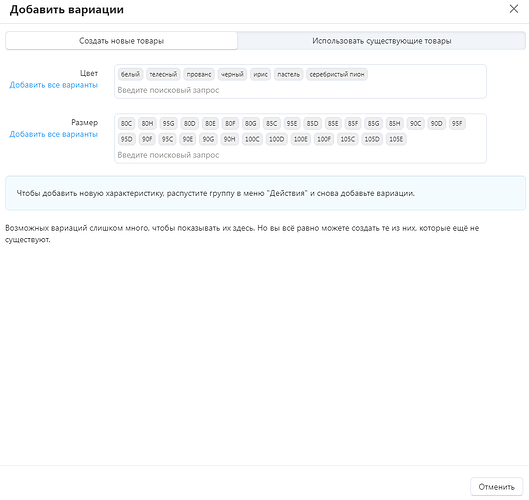Select the телесный color tag
The width and height of the screenshot is (529, 500).
[x=163, y=74]
